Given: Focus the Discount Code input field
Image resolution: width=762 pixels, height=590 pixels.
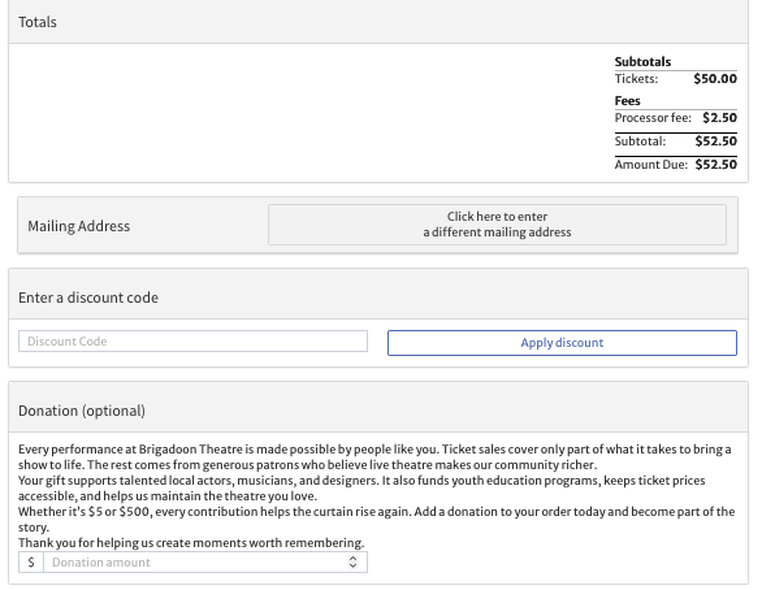Looking at the screenshot, I should [x=193, y=341].
